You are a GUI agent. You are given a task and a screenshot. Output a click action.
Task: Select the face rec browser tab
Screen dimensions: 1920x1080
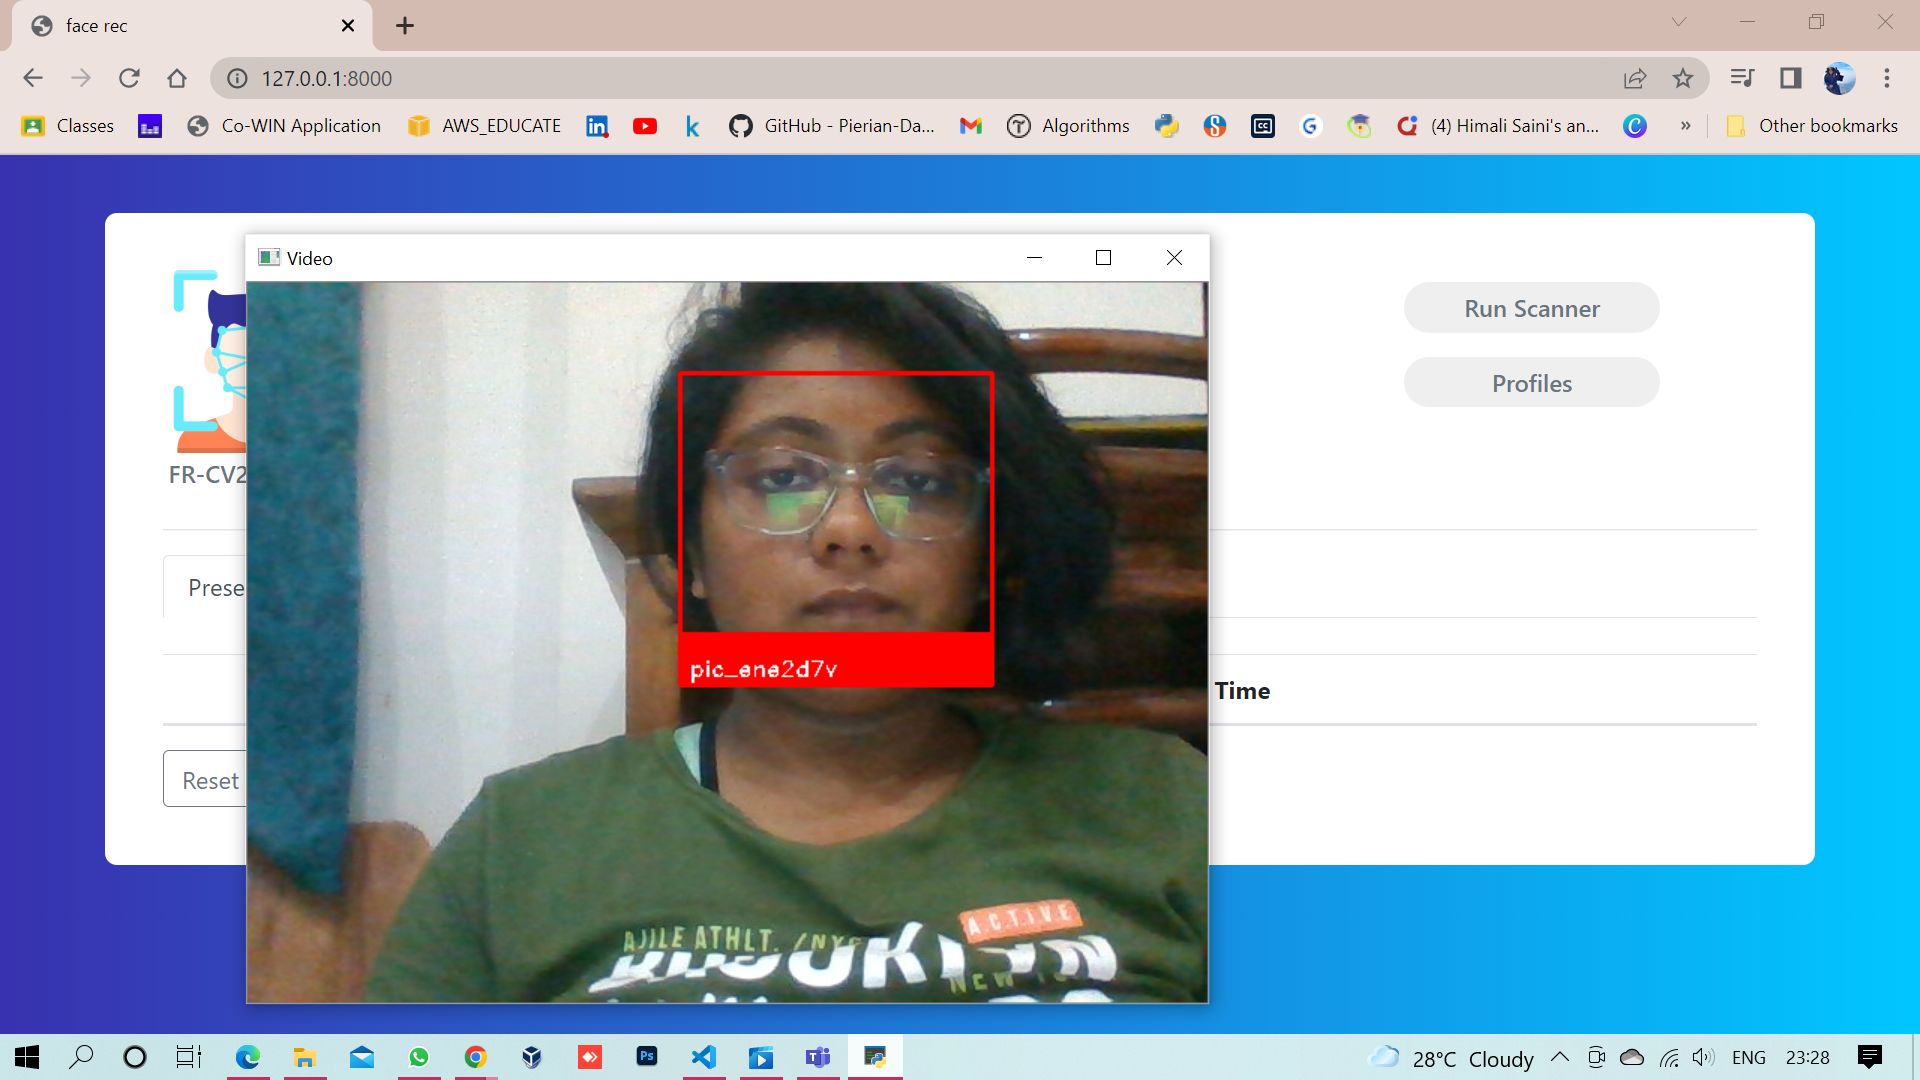pos(180,25)
